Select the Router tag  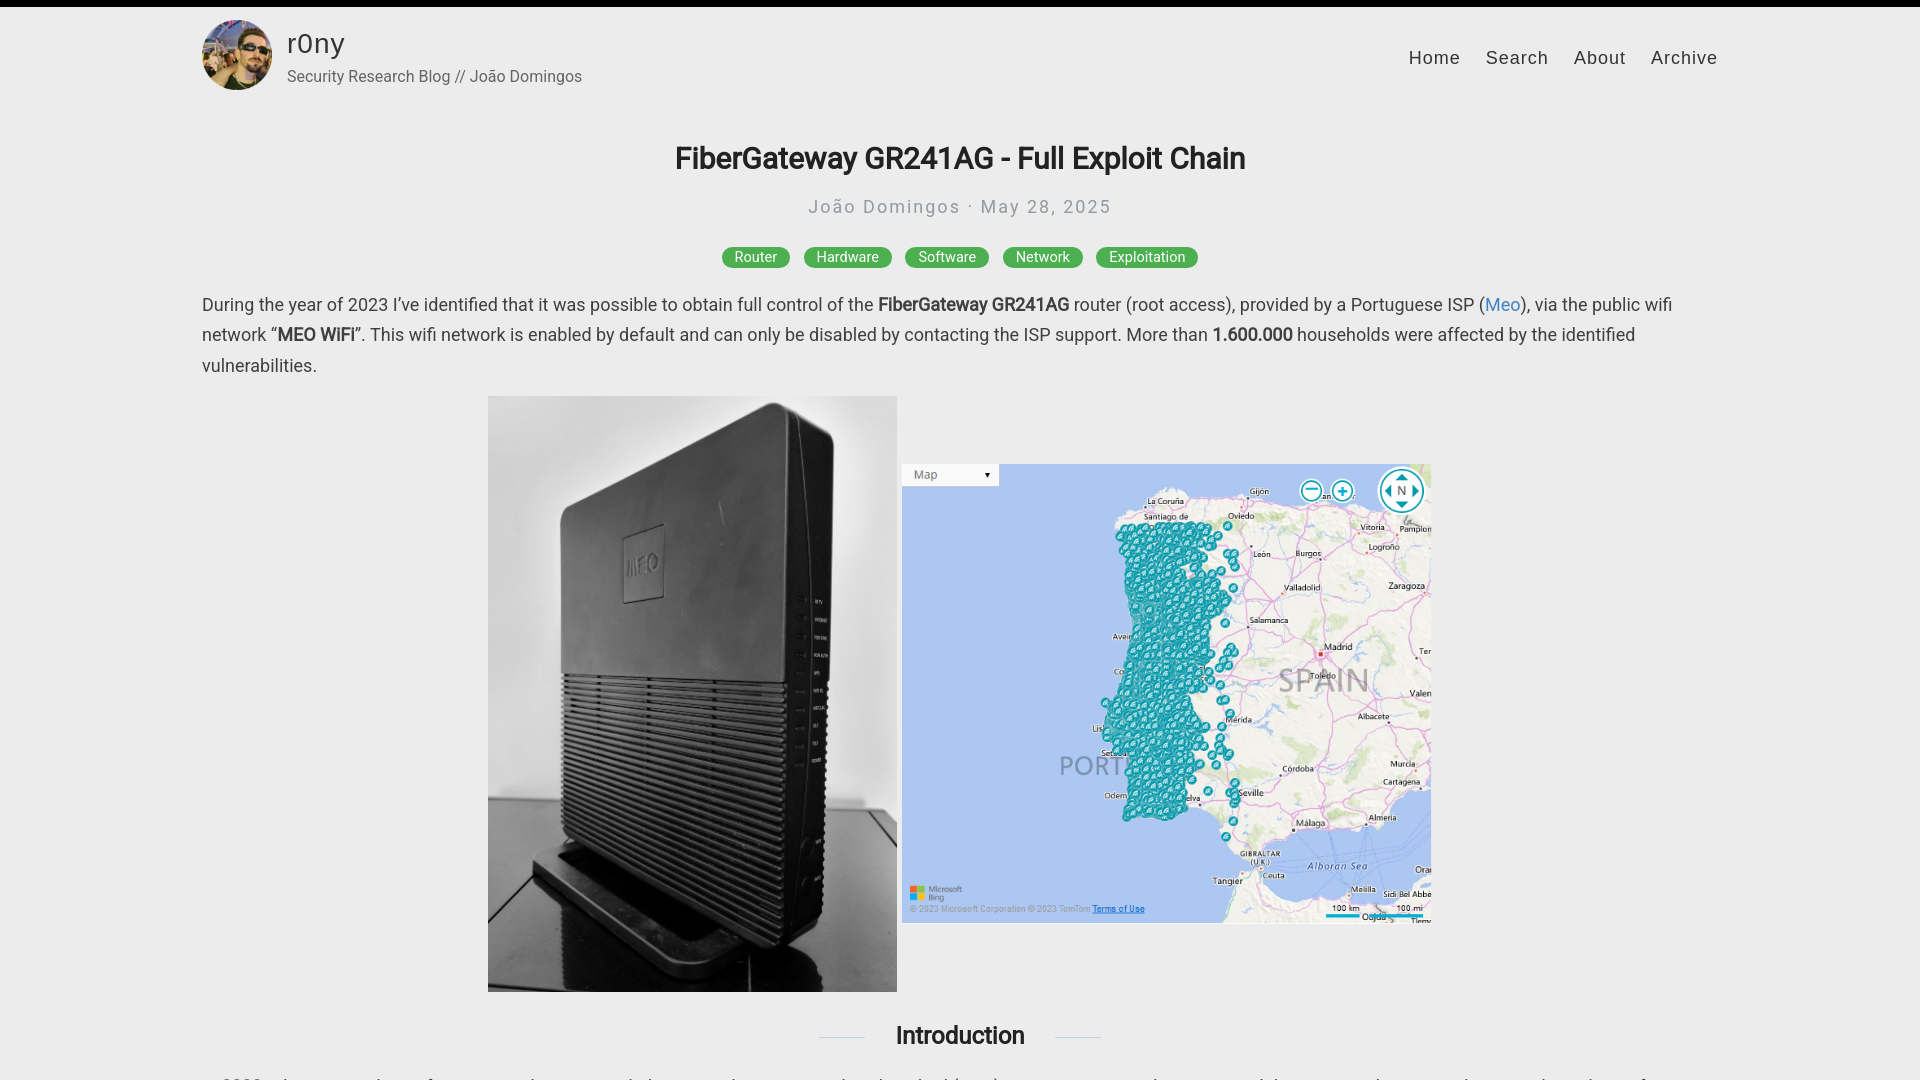pos(755,257)
